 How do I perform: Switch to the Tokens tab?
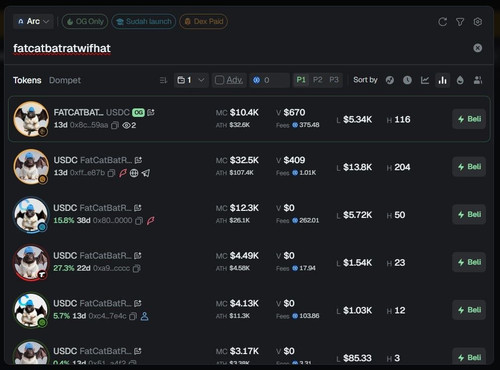(x=27, y=80)
